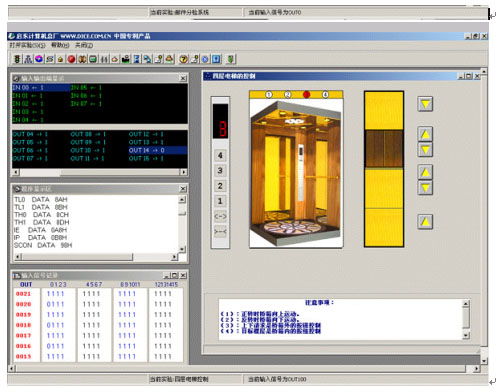Select floor 1 inside elevator panel
The image size is (498, 392).
pyautogui.click(x=220, y=201)
